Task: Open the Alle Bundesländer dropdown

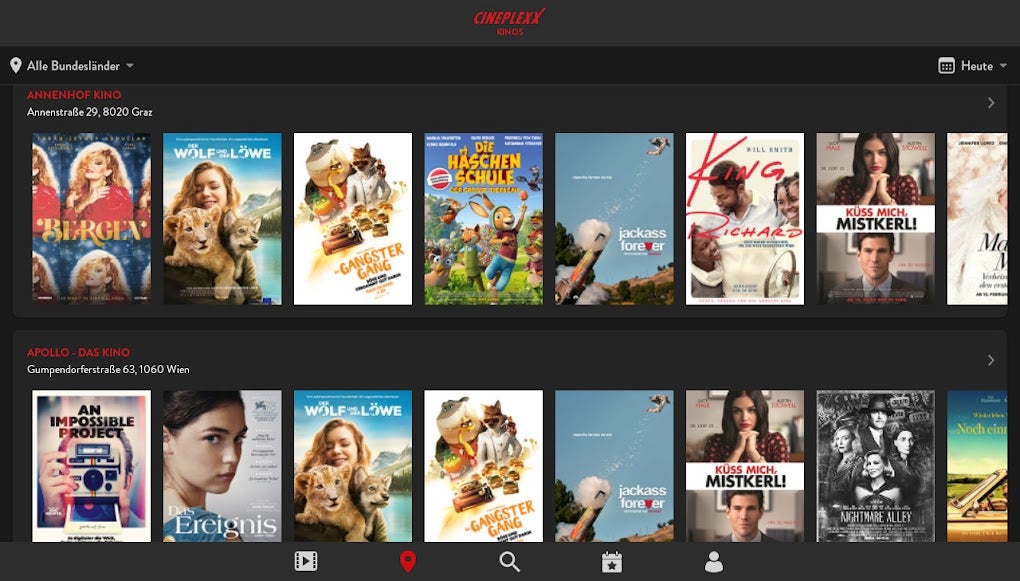Action: point(79,65)
